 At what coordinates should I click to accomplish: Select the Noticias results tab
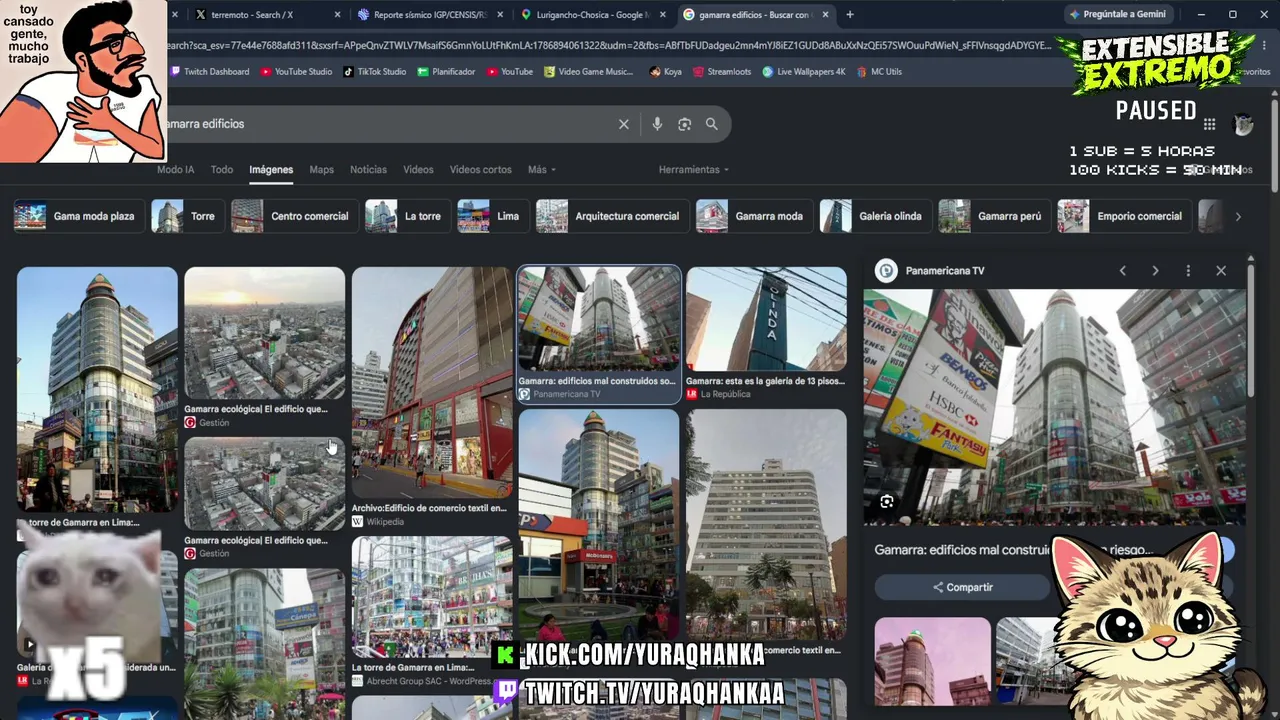(x=368, y=170)
